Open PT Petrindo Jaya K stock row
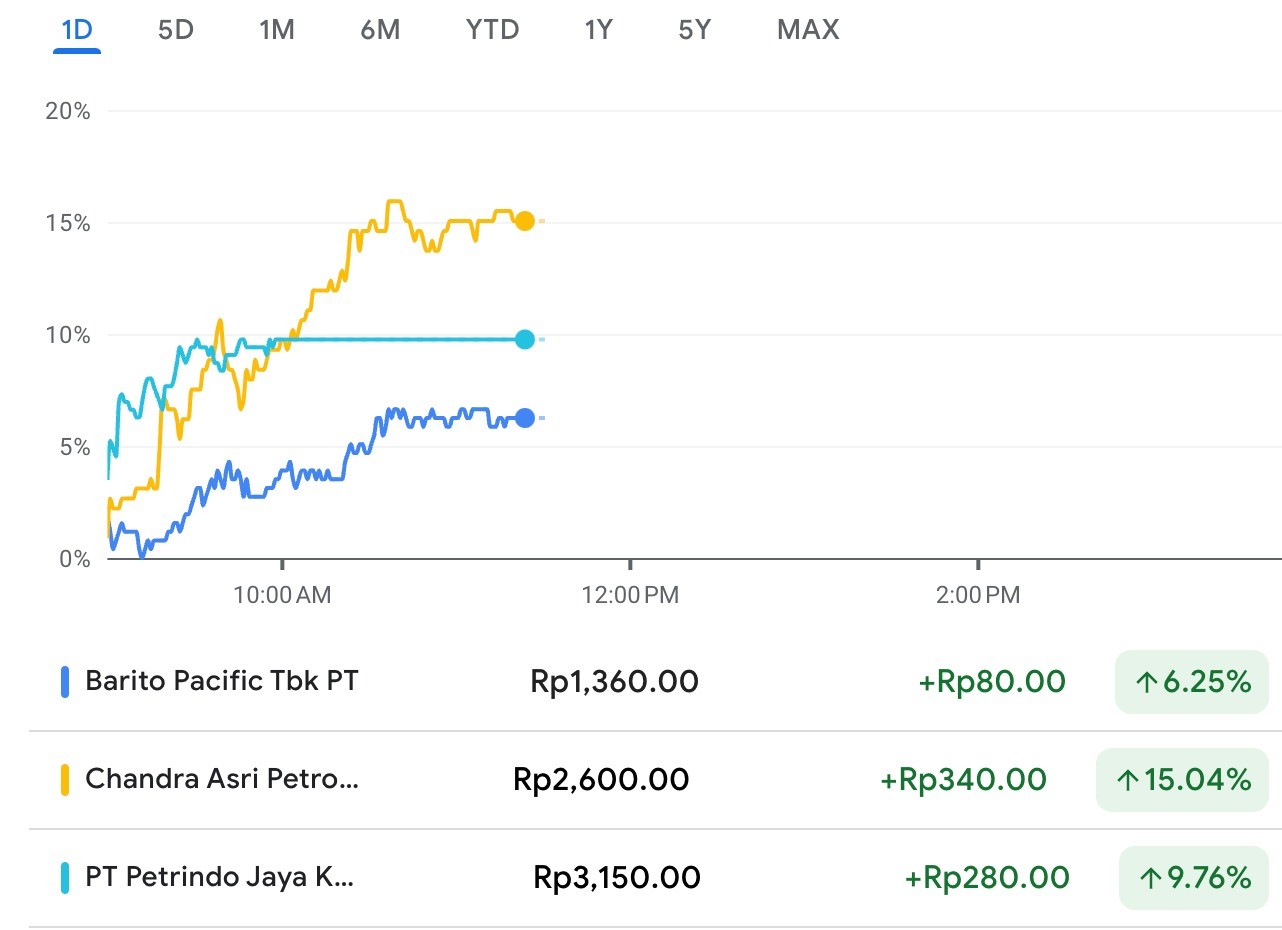This screenshot has width=1282, height=930. click(x=655, y=878)
